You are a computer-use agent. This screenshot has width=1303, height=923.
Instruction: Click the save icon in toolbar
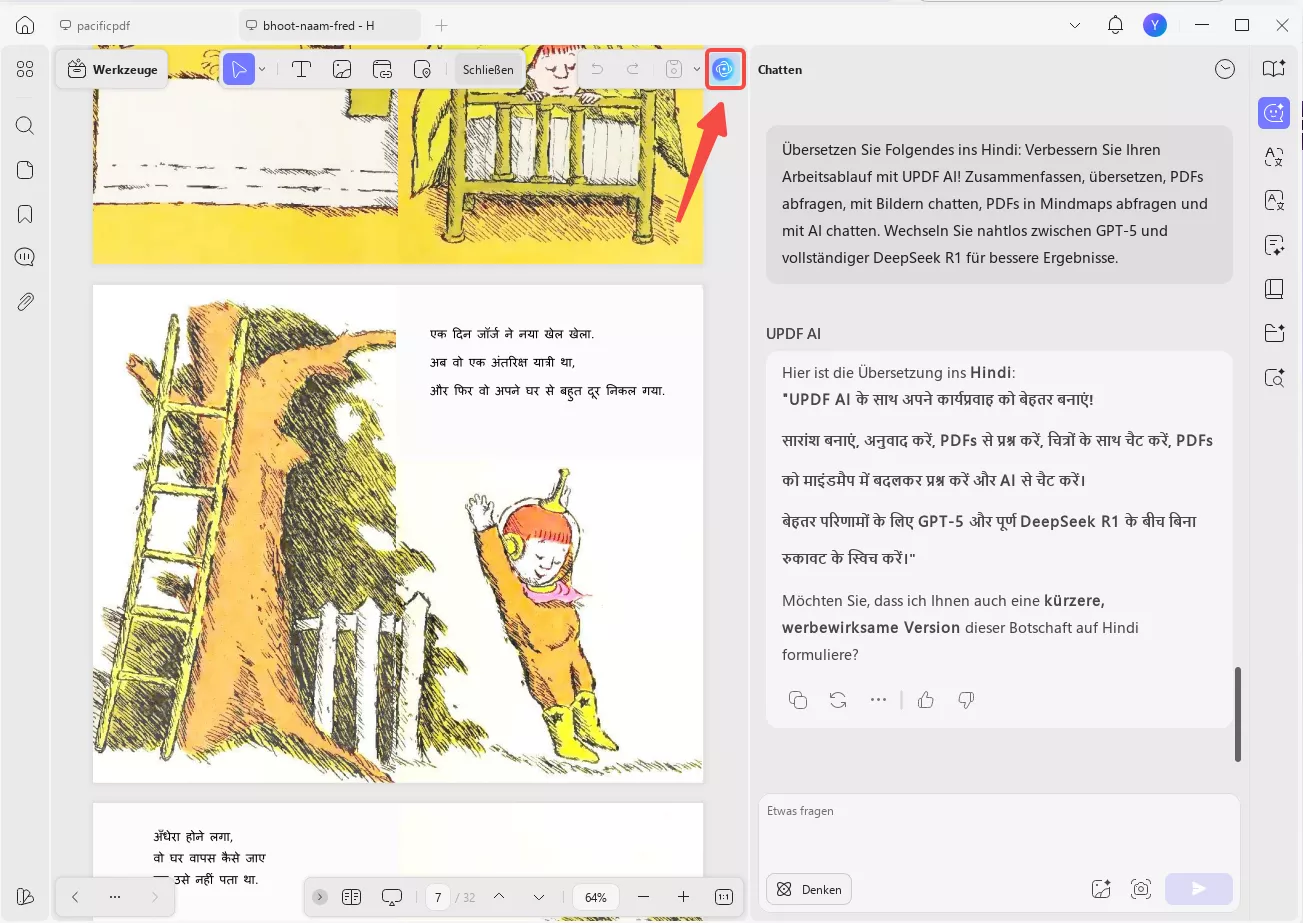674,69
